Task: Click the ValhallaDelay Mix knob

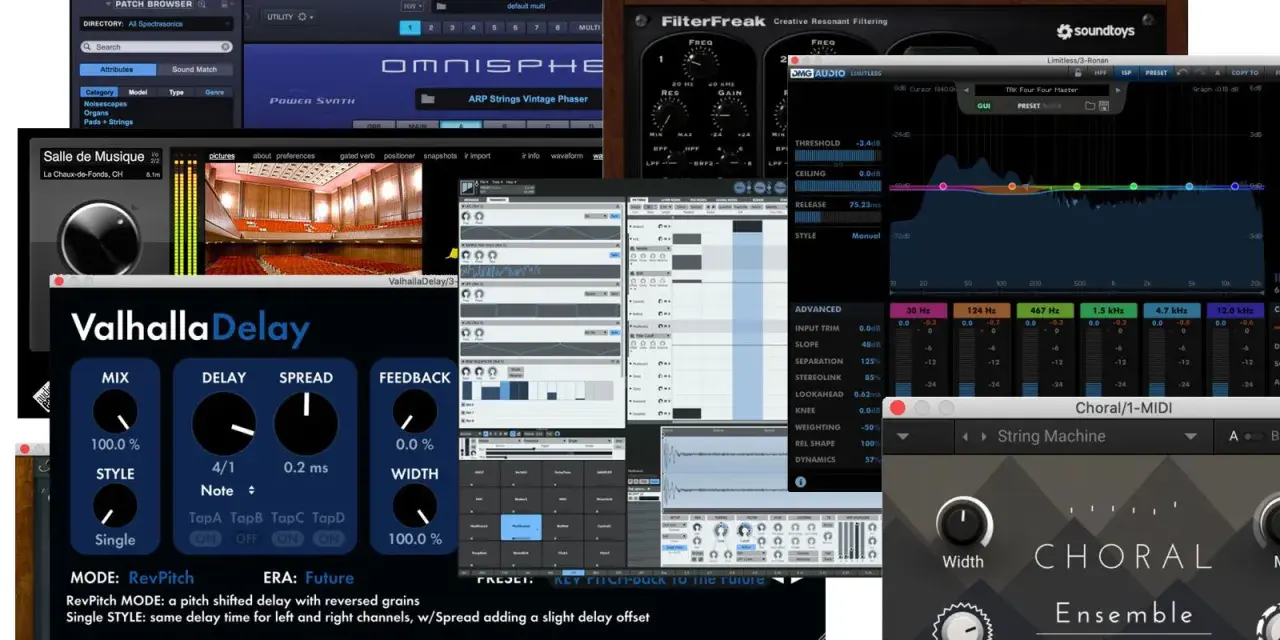Action: point(114,411)
